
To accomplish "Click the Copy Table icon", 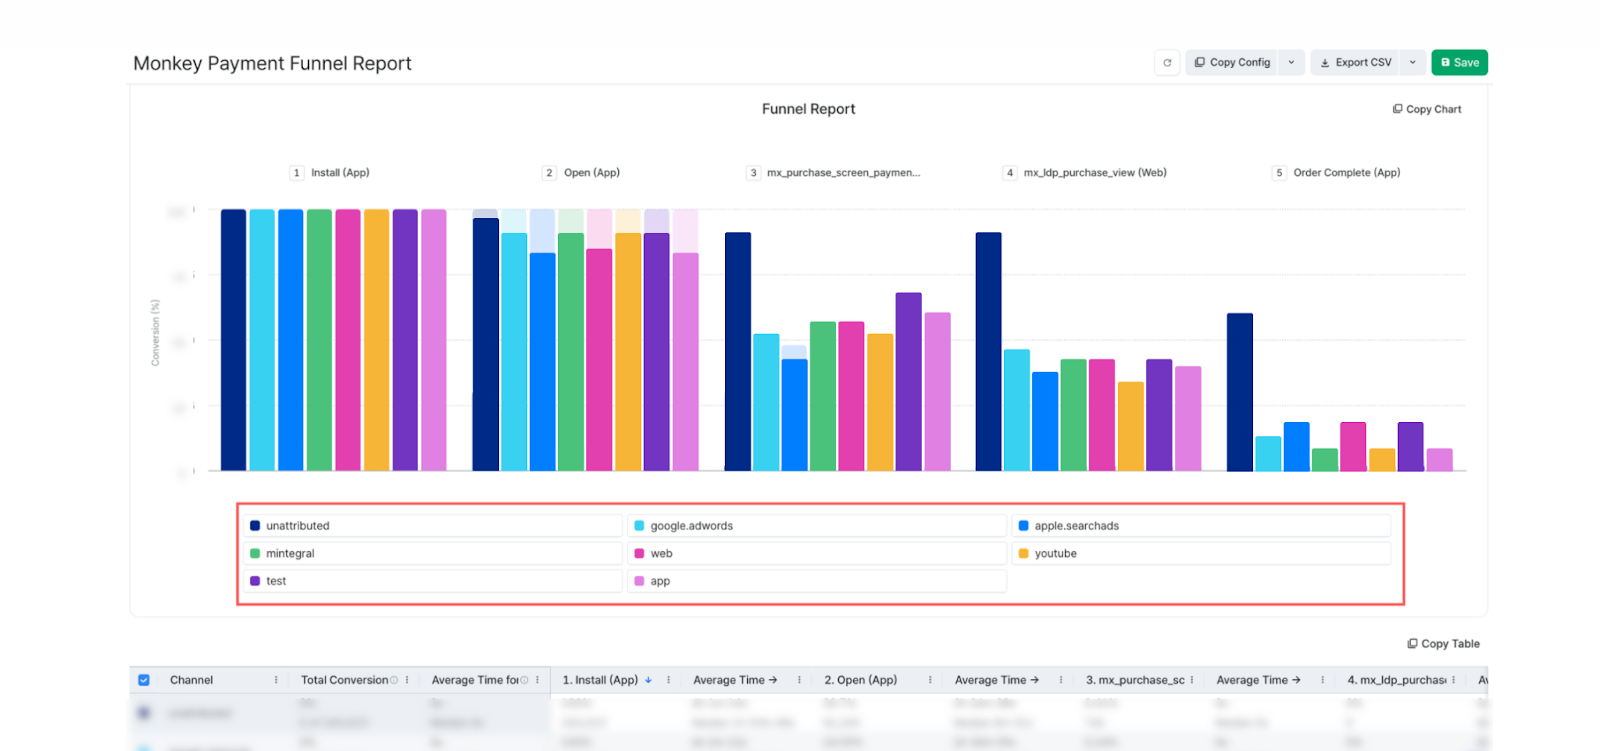I will click(x=1412, y=644).
